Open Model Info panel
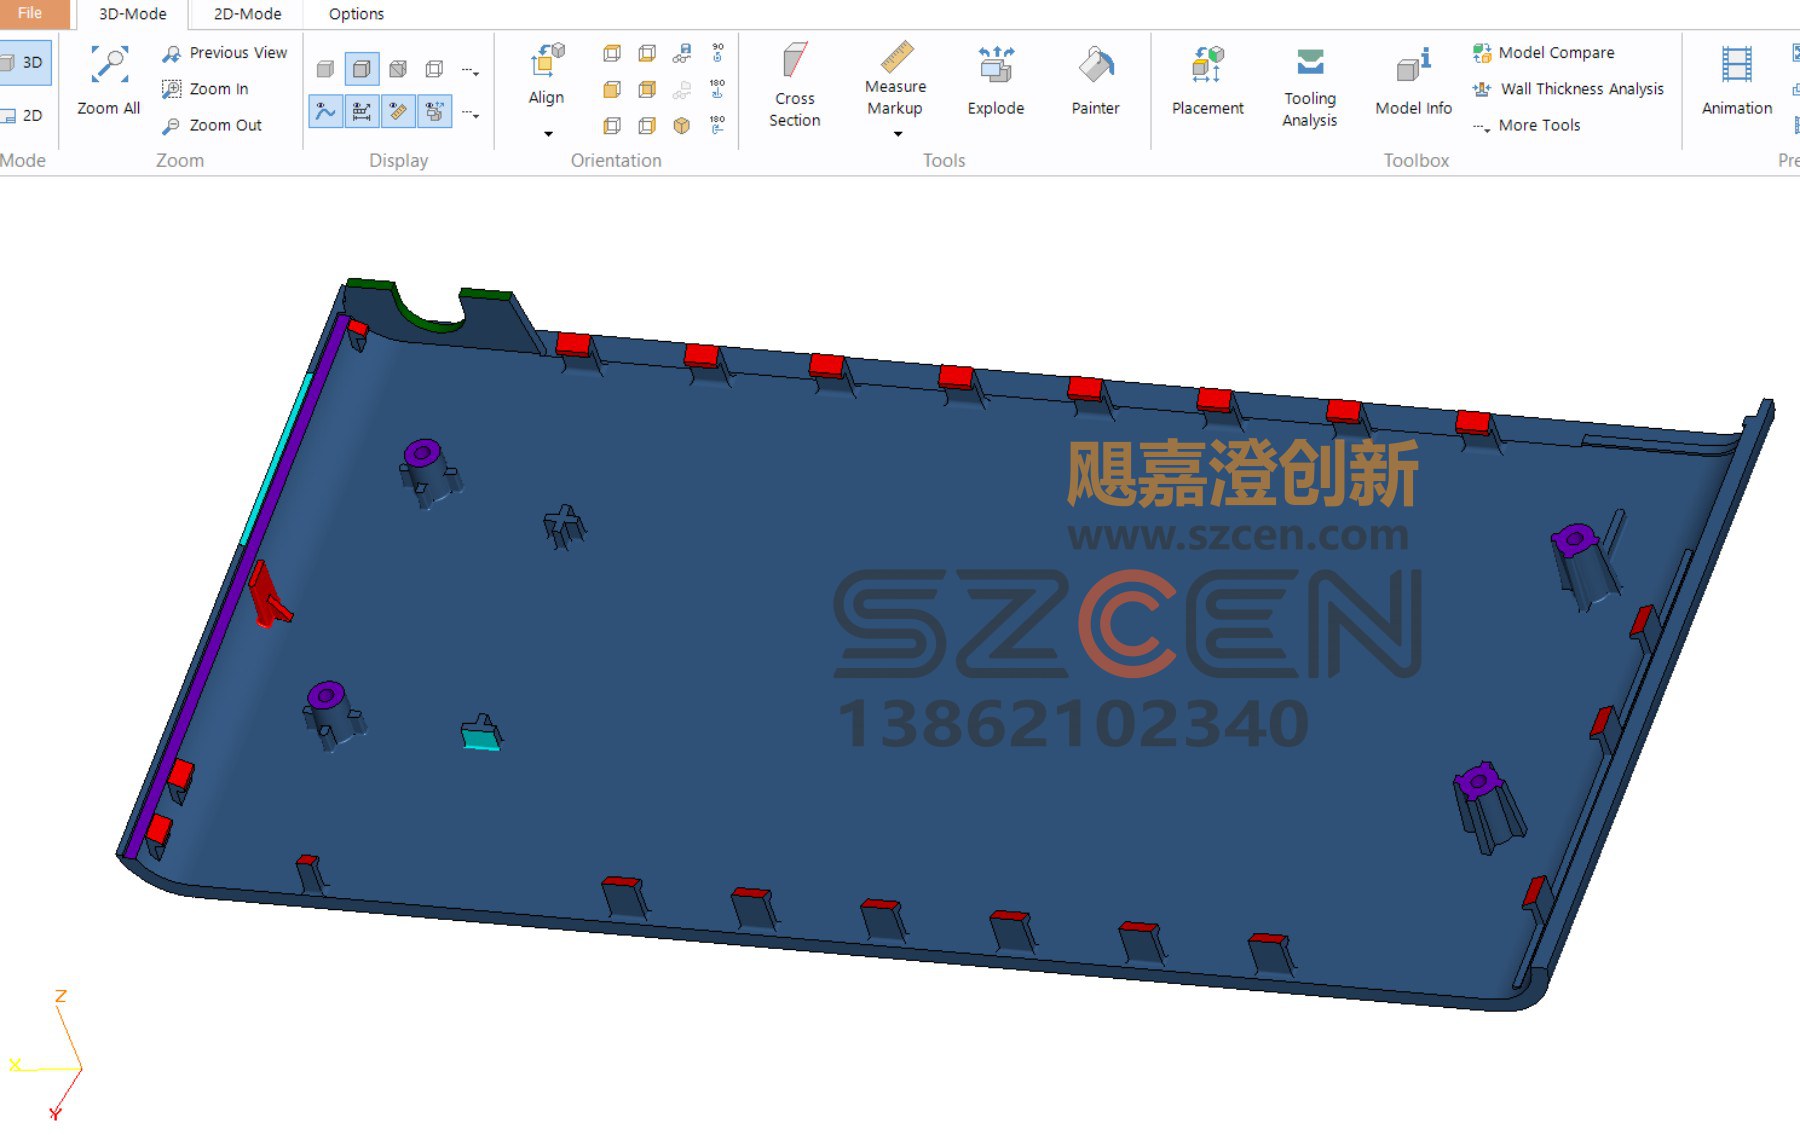Screen dimensions: 1800x1135 click(1413, 63)
